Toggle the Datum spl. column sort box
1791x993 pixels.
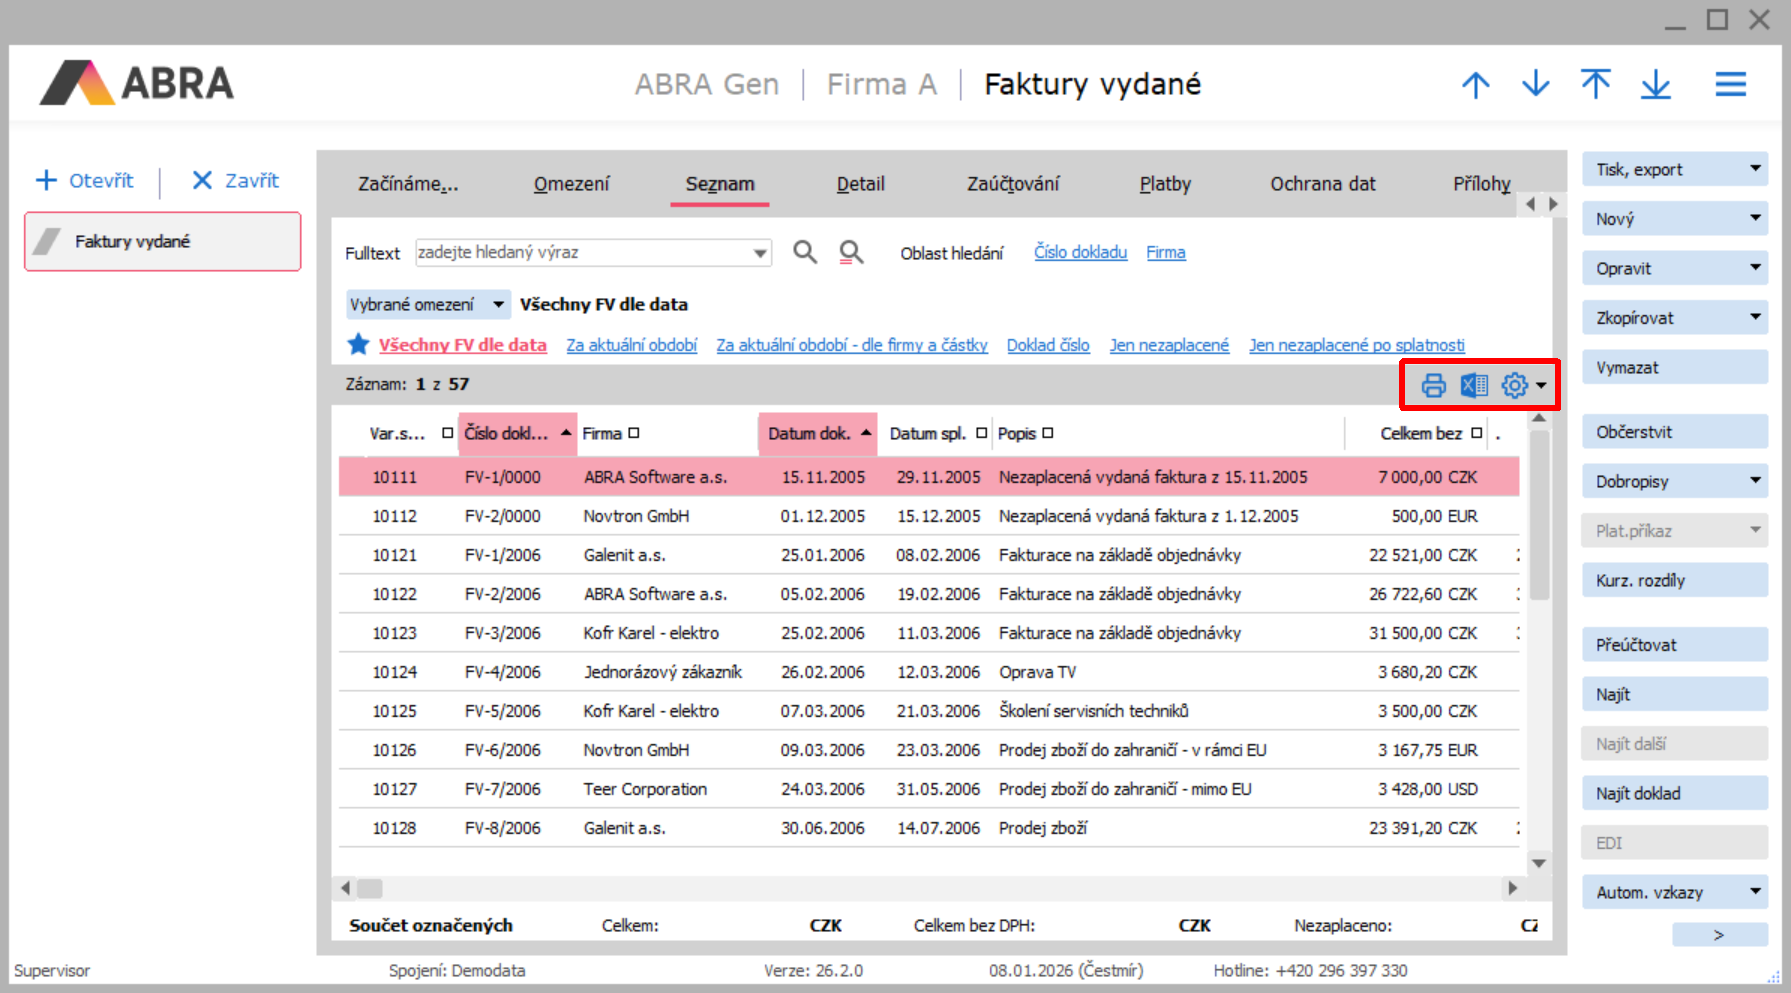(x=981, y=433)
